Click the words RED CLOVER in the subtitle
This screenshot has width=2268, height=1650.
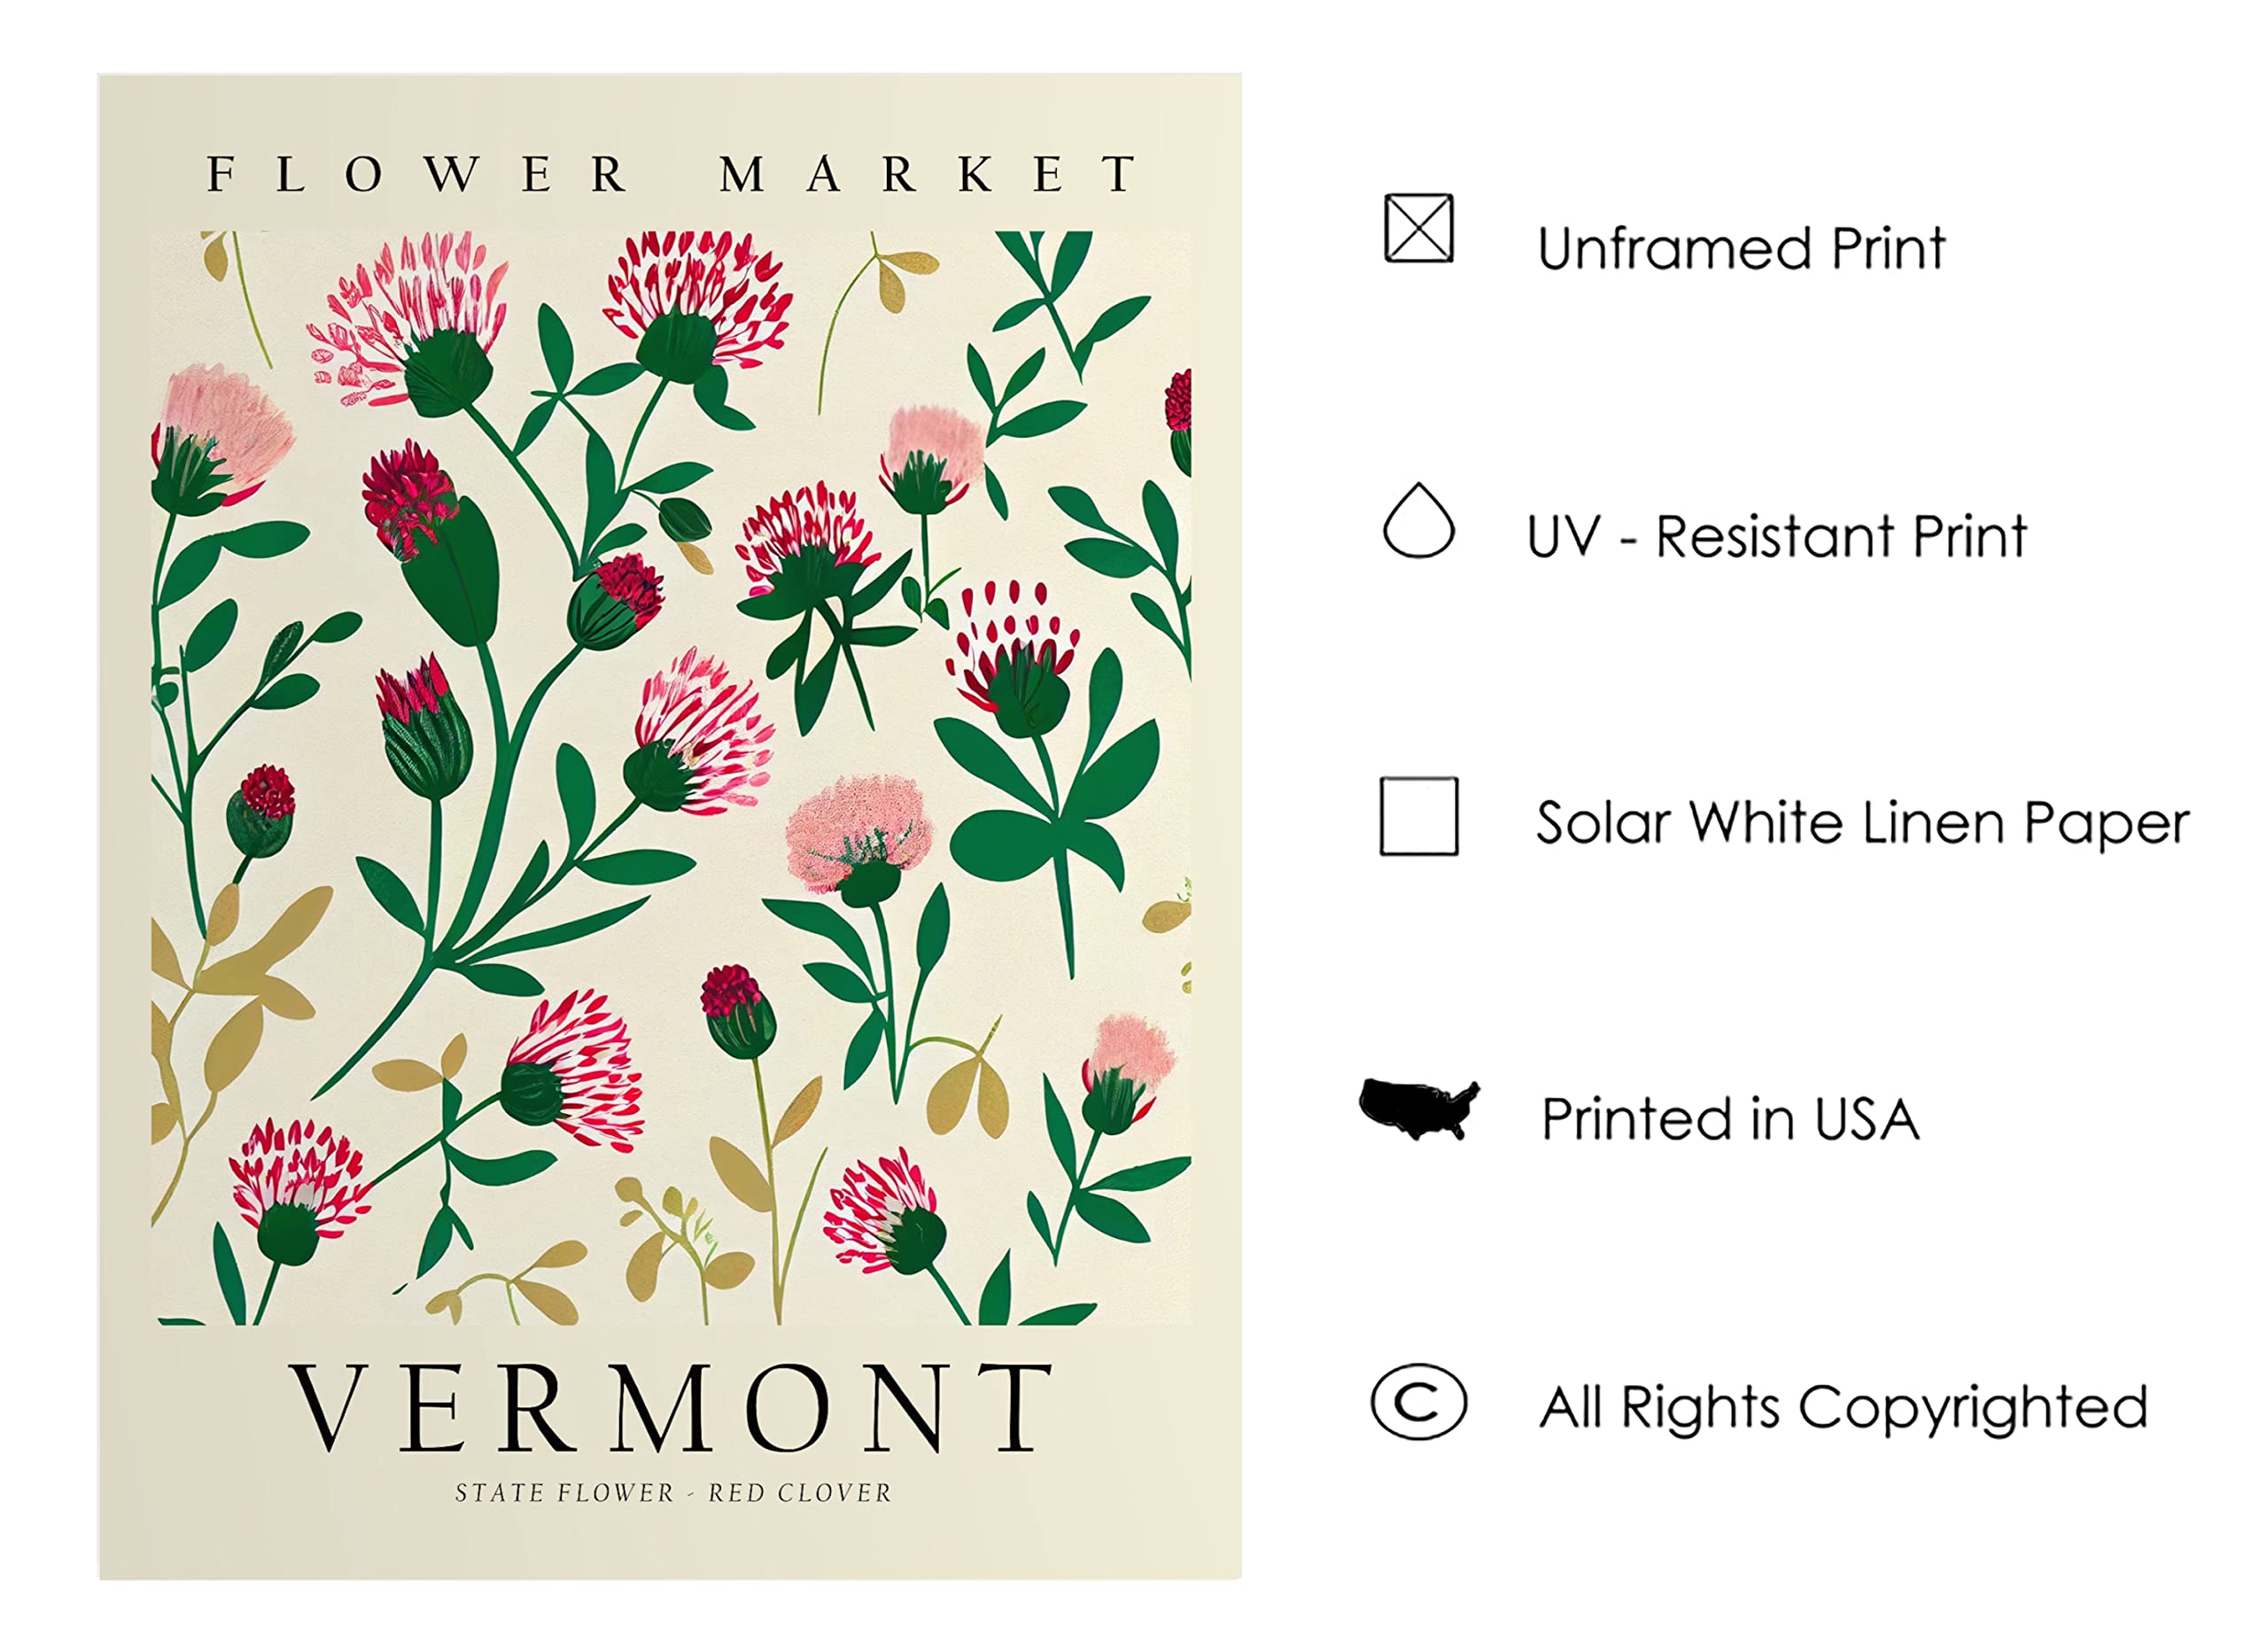[x=799, y=1493]
